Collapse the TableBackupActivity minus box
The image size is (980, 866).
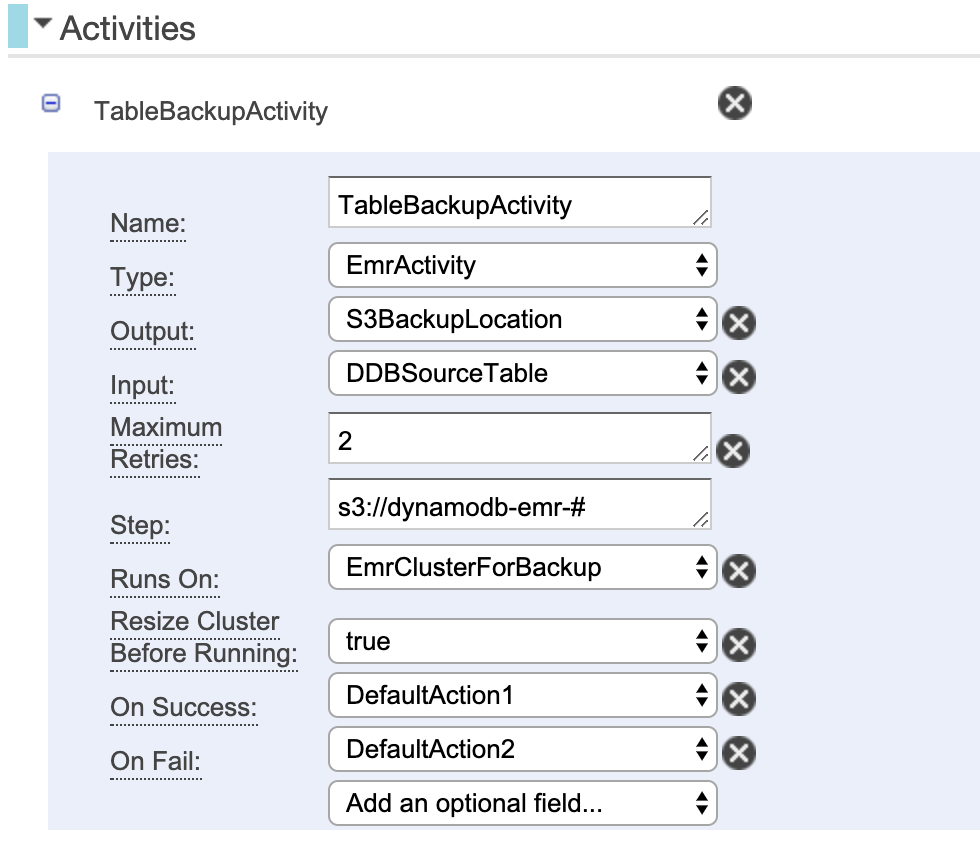pyautogui.click(x=51, y=103)
